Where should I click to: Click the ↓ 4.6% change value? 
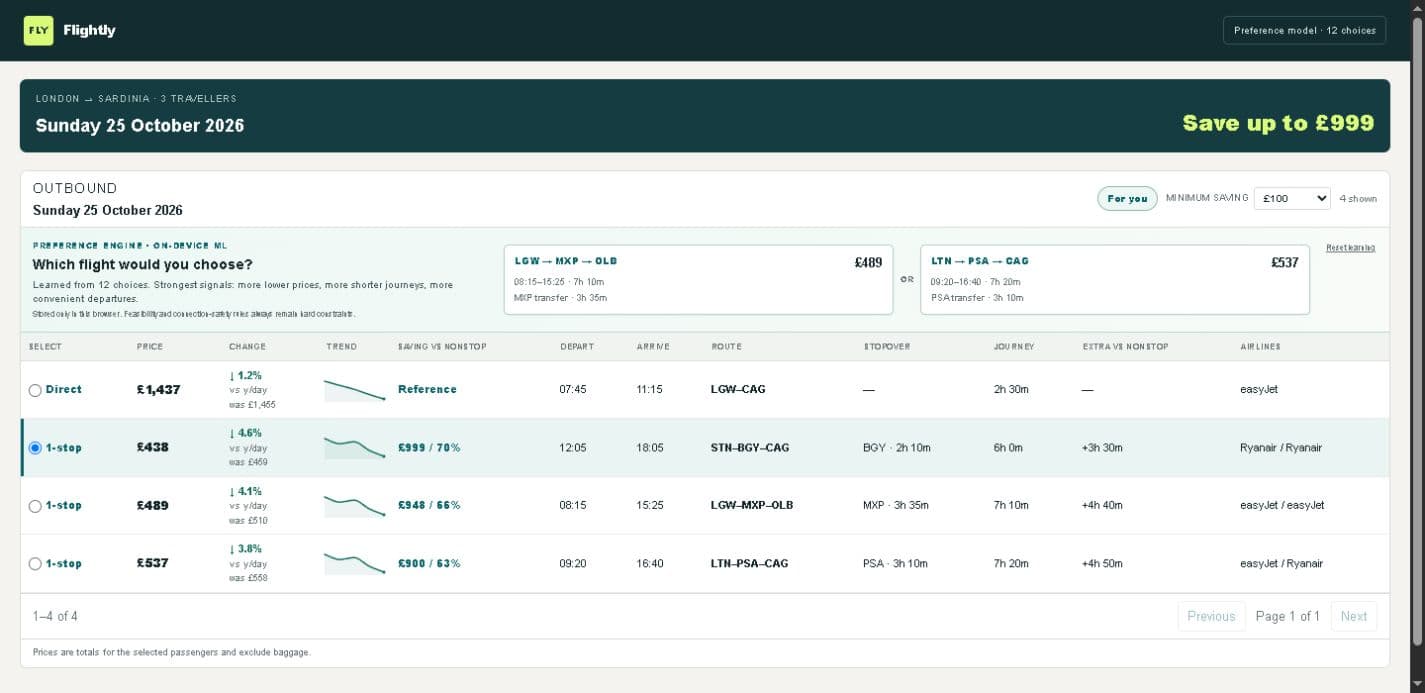point(245,434)
